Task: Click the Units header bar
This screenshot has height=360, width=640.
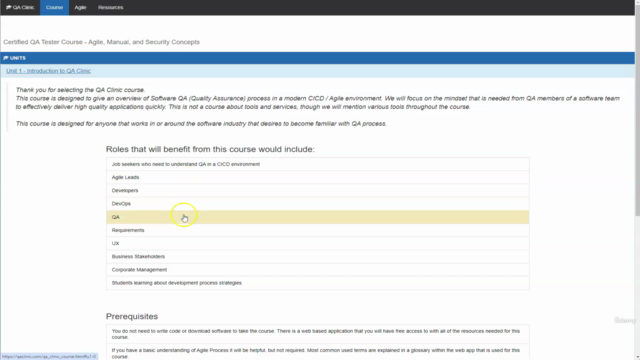Action: [x=318, y=58]
